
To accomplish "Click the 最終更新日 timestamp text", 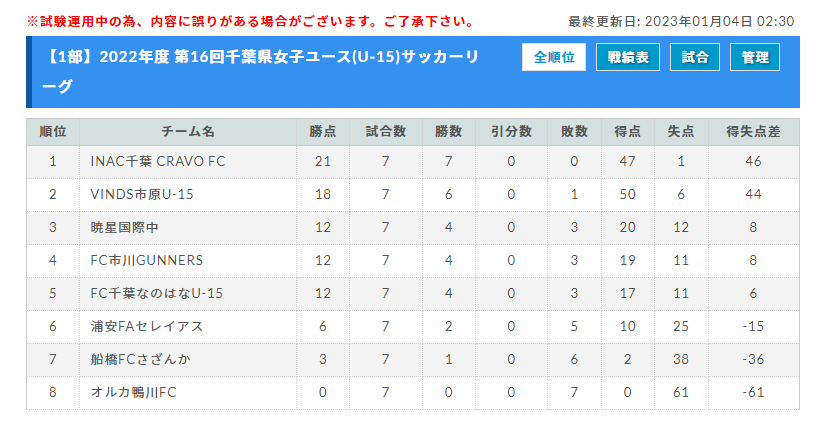I will tap(681, 21).
